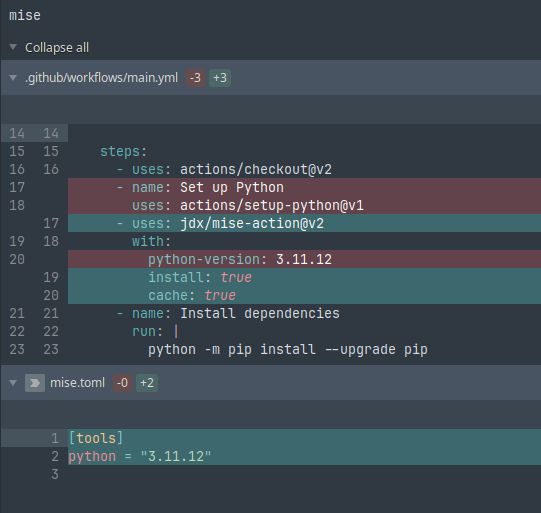The image size is (541, 513).
Task: Collapse all files with the top triangle
Action: pos(13,47)
